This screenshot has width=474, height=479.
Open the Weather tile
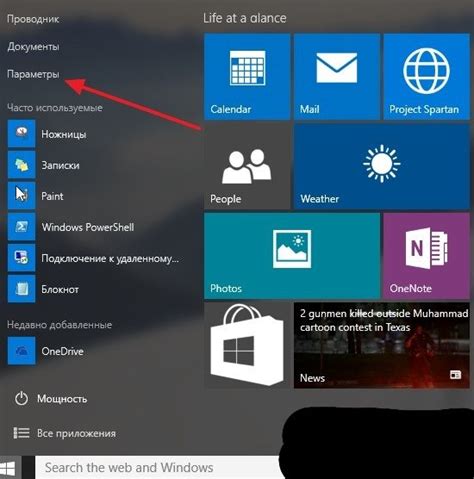(x=382, y=166)
